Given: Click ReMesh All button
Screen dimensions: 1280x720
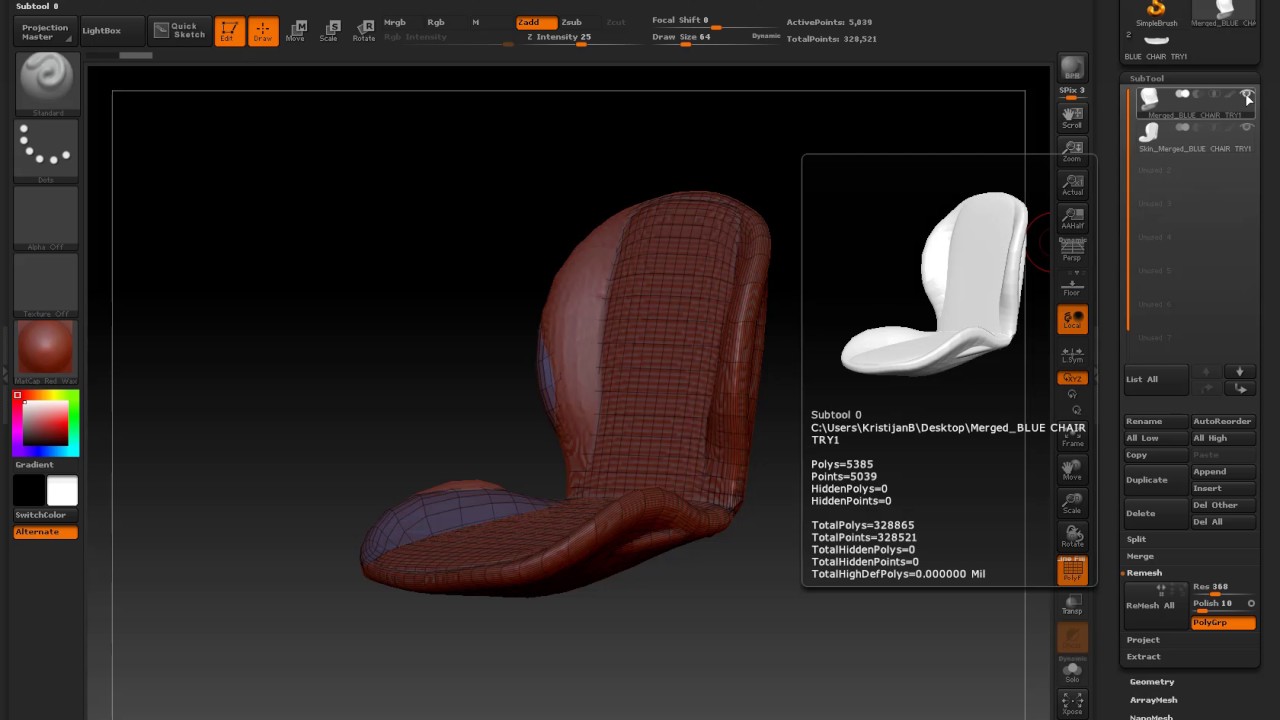Looking at the screenshot, I should coord(1156,606).
